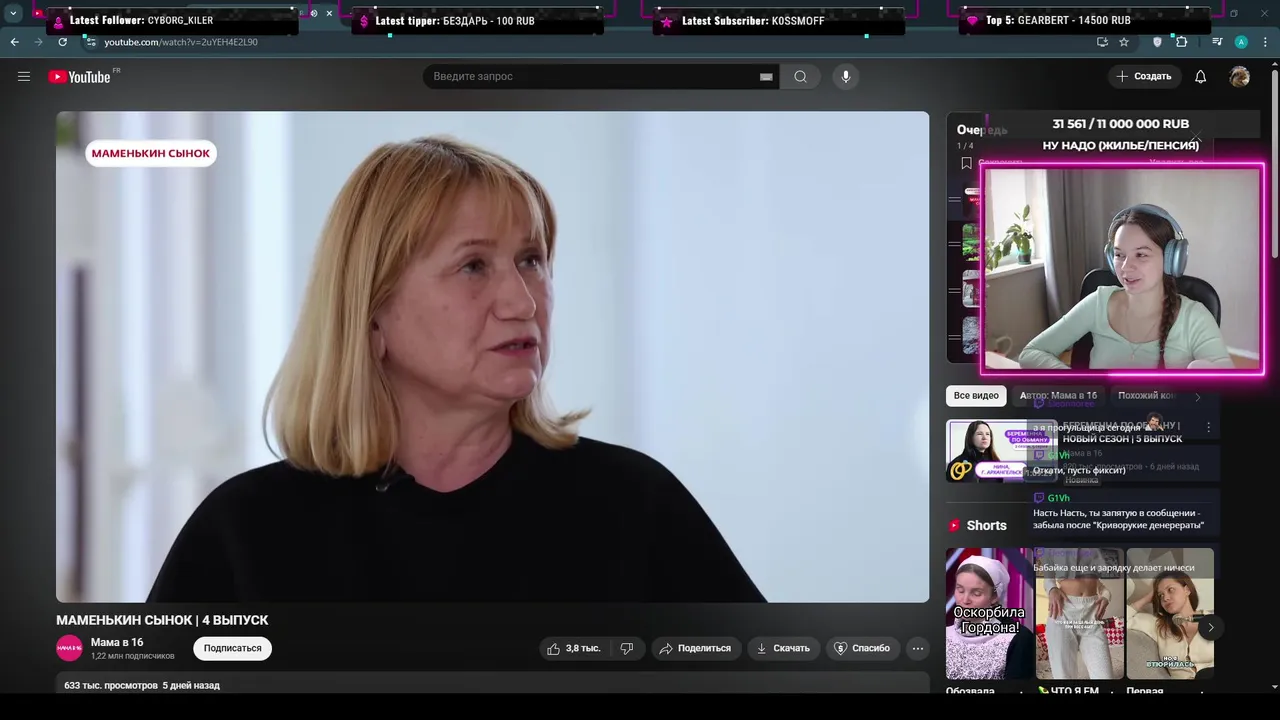Click the Поделиться share button
Viewport: 1280px width, 720px height.
[696, 648]
